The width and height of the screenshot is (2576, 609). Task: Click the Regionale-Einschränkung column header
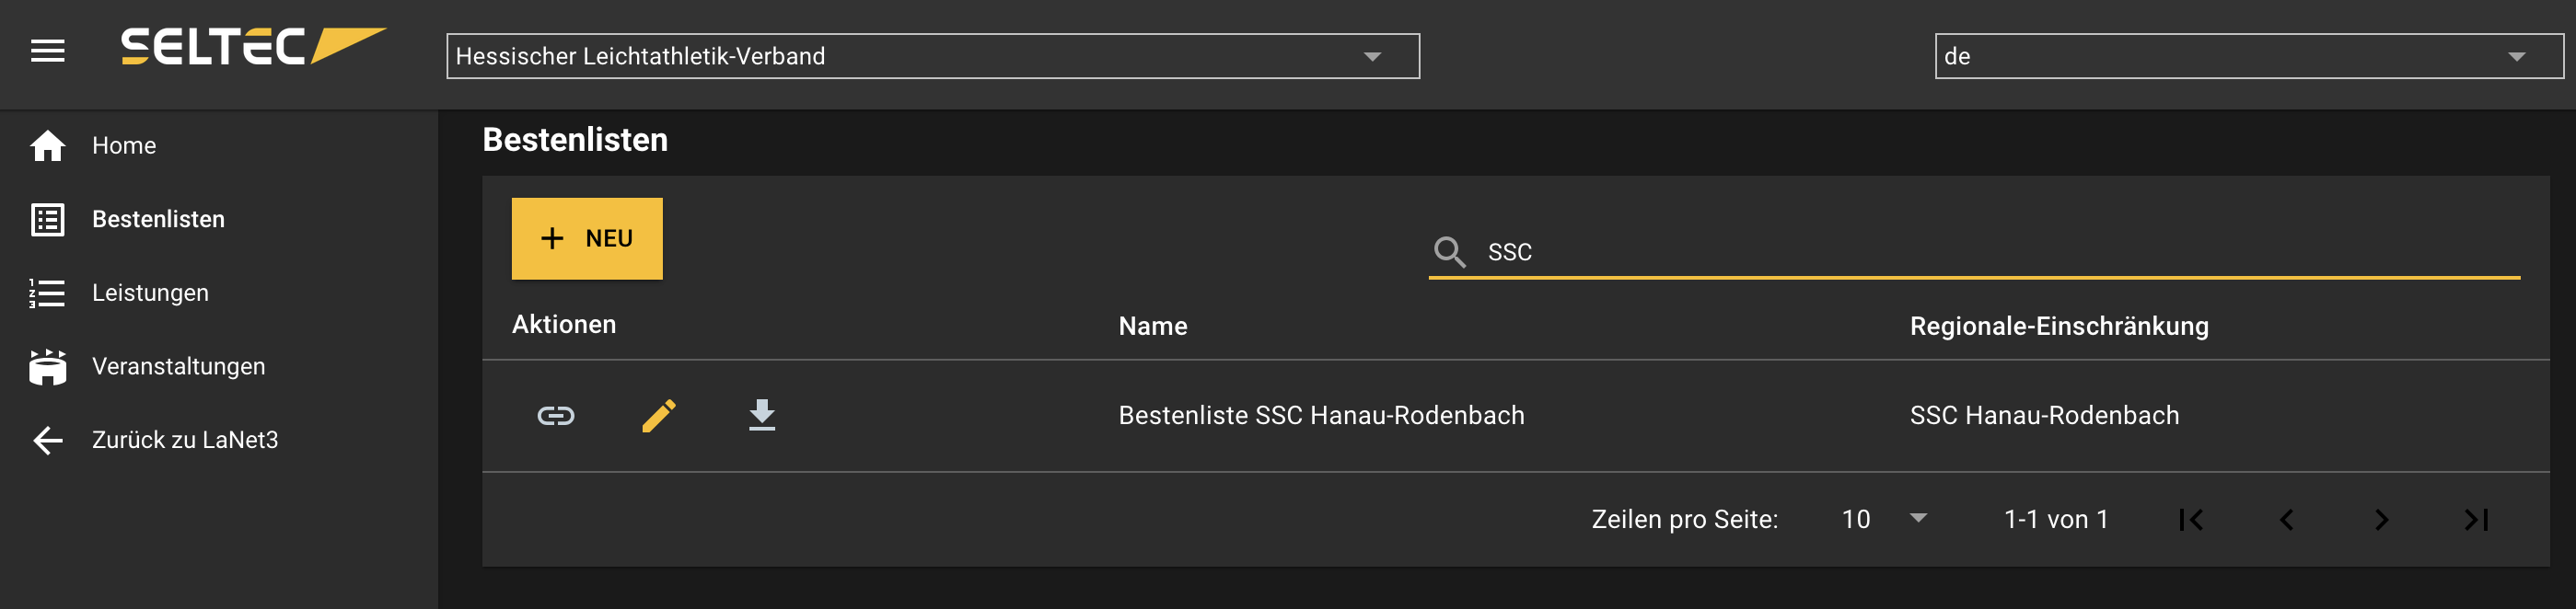tap(2059, 327)
